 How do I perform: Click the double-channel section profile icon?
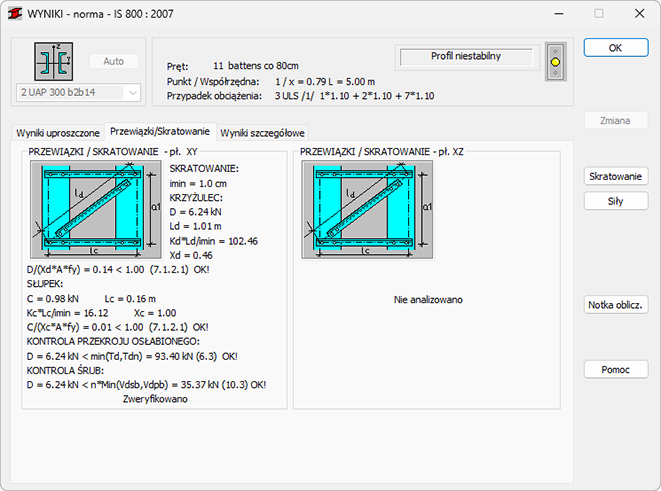[54, 62]
